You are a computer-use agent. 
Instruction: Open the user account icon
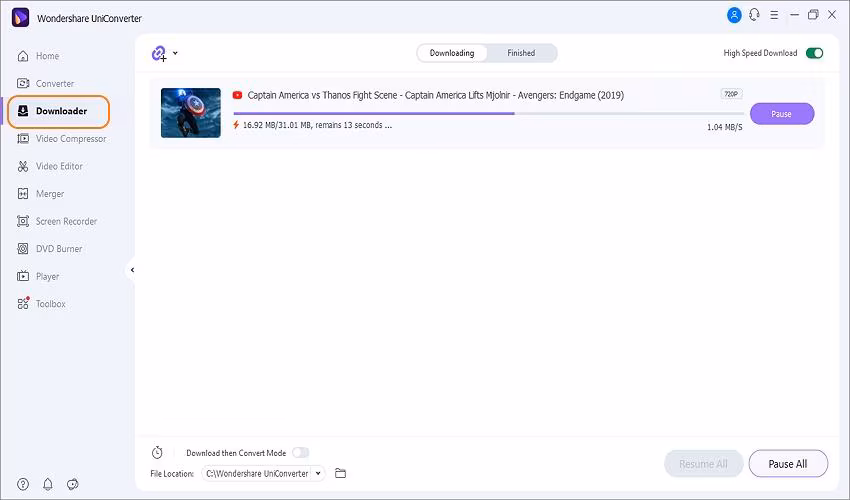click(x=734, y=15)
